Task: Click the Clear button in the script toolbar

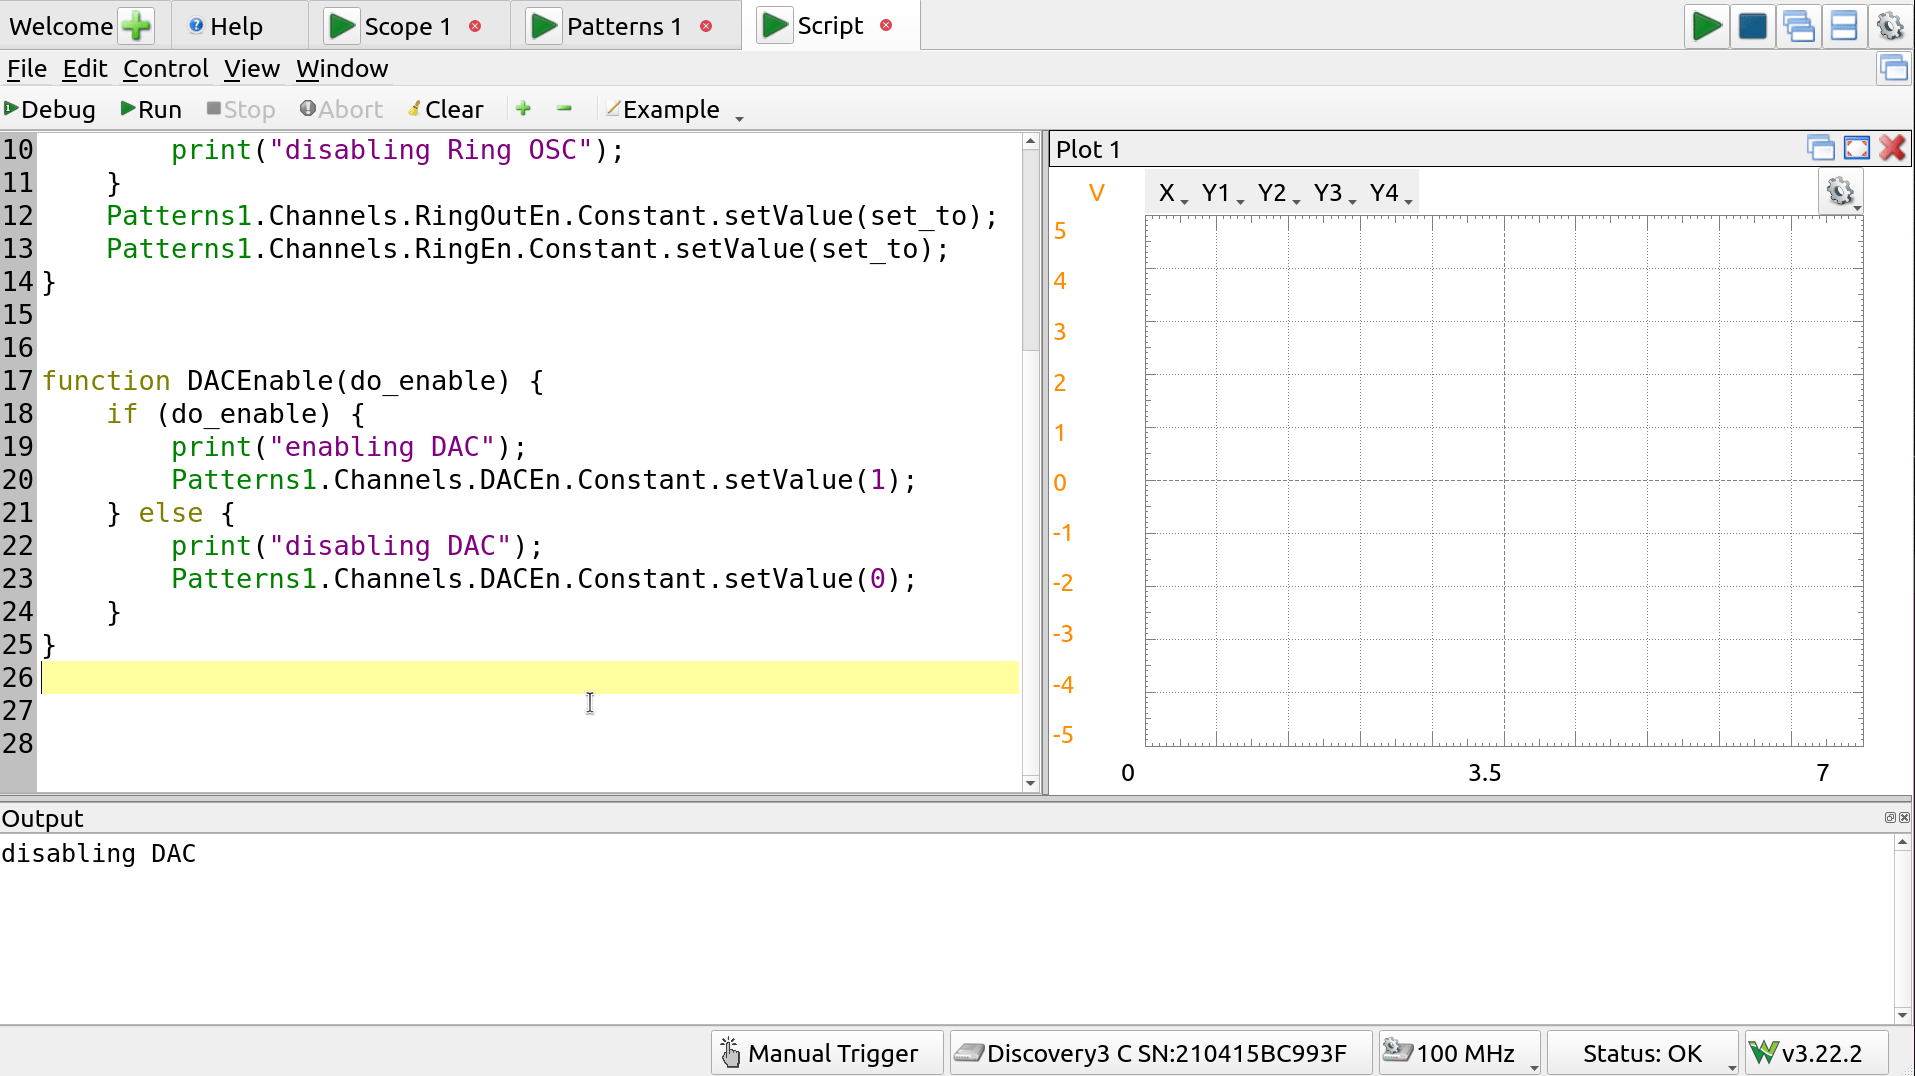Action: [446, 109]
